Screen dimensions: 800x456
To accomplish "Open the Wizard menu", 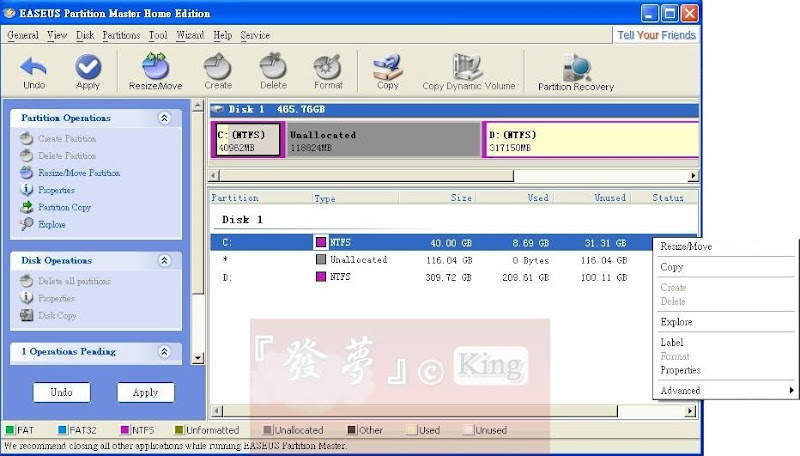I will coord(190,35).
